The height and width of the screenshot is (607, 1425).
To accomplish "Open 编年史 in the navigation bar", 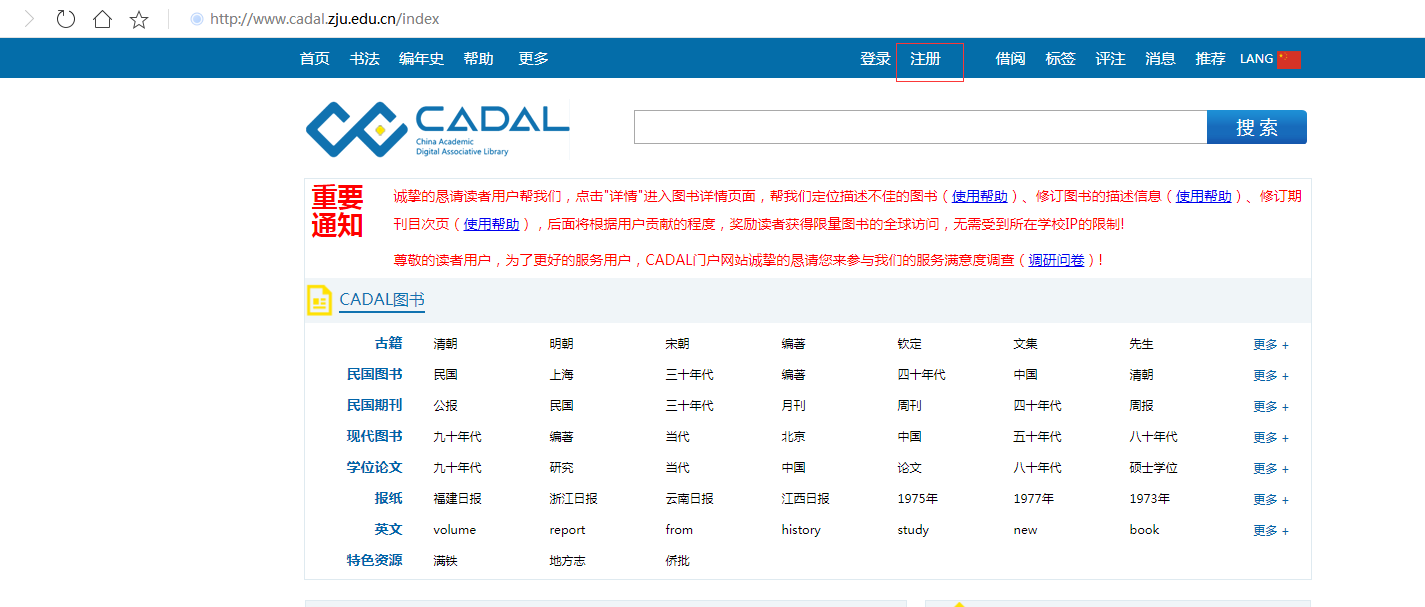I will (x=421, y=59).
